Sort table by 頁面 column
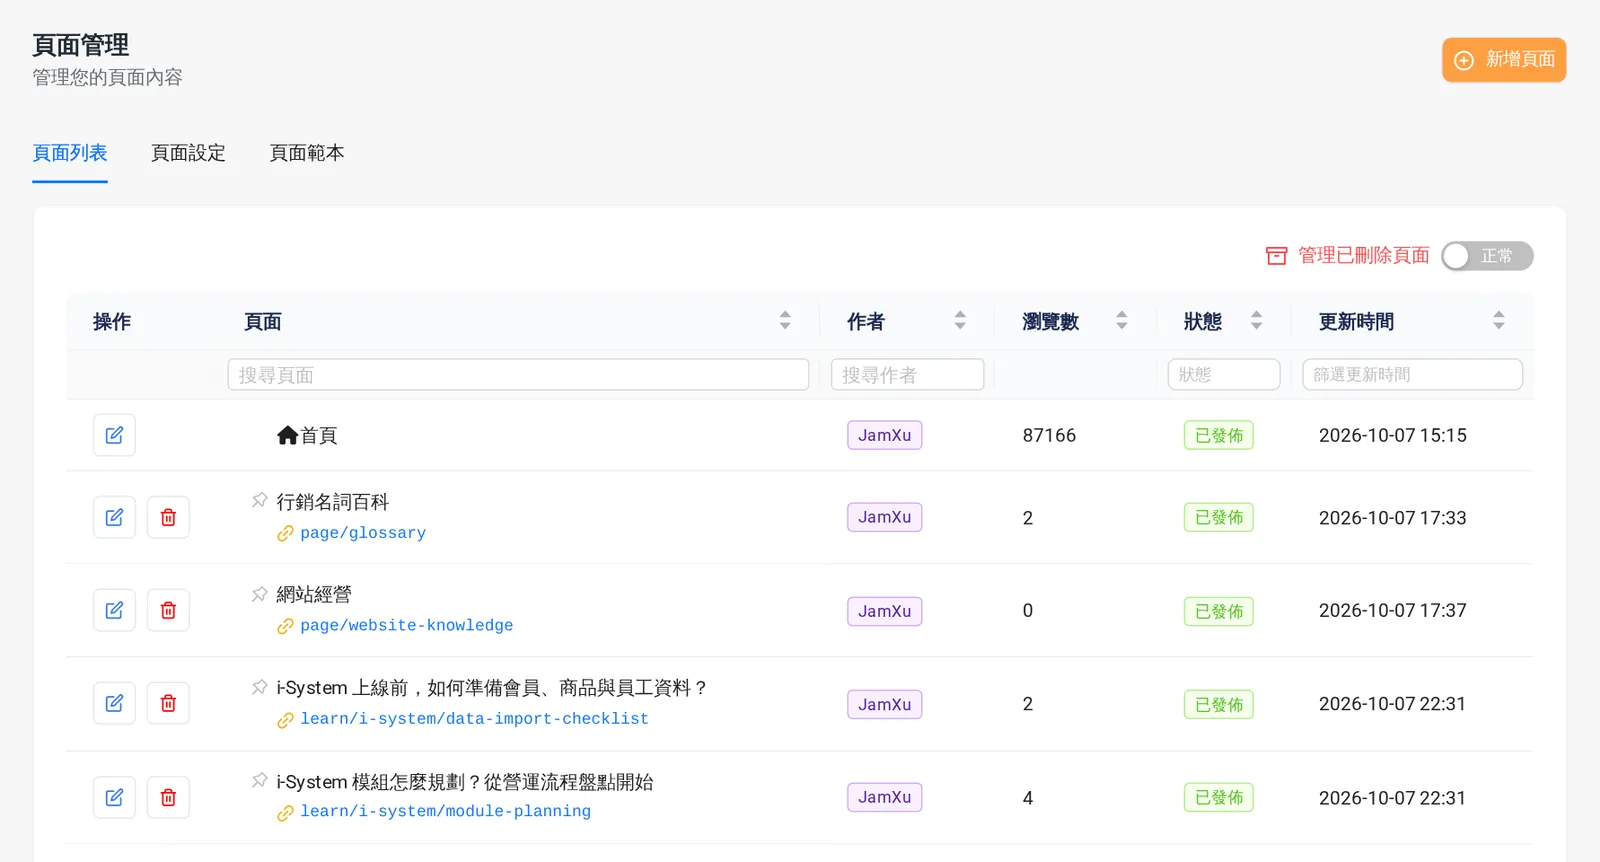Viewport: 1600px width, 862px height. click(785, 321)
